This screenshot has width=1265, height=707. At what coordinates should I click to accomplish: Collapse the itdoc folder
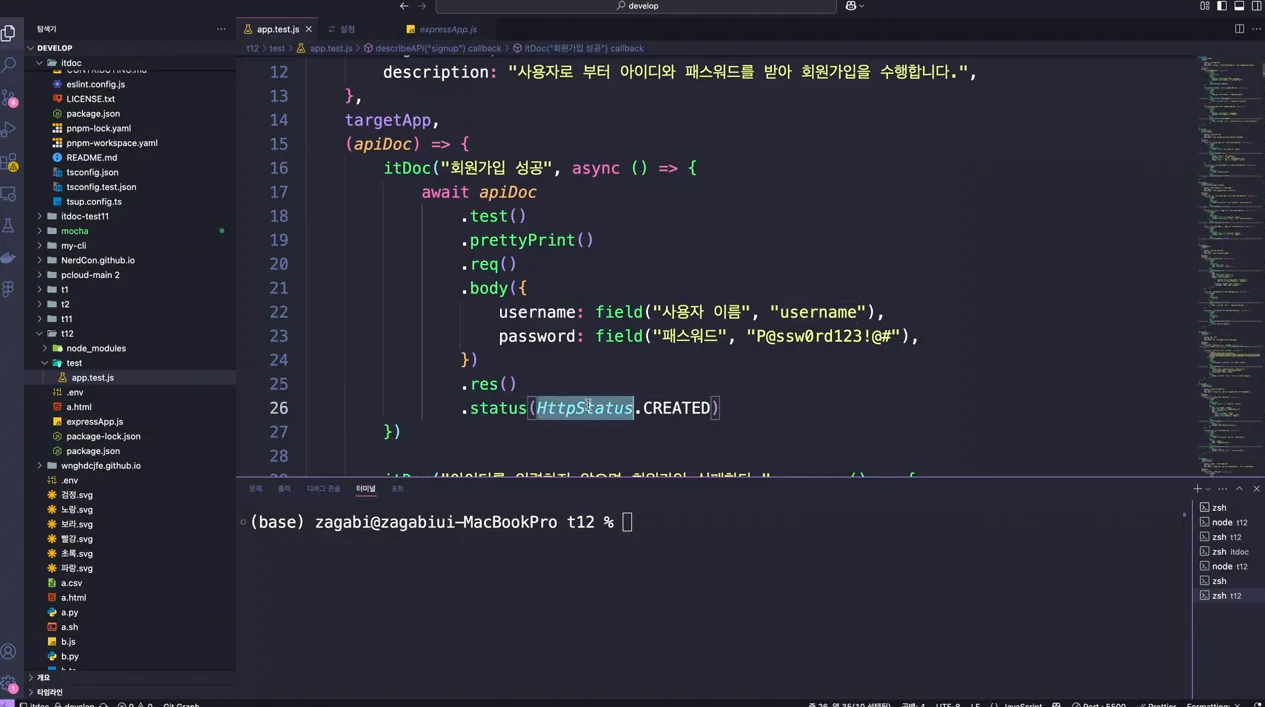coord(130,63)
